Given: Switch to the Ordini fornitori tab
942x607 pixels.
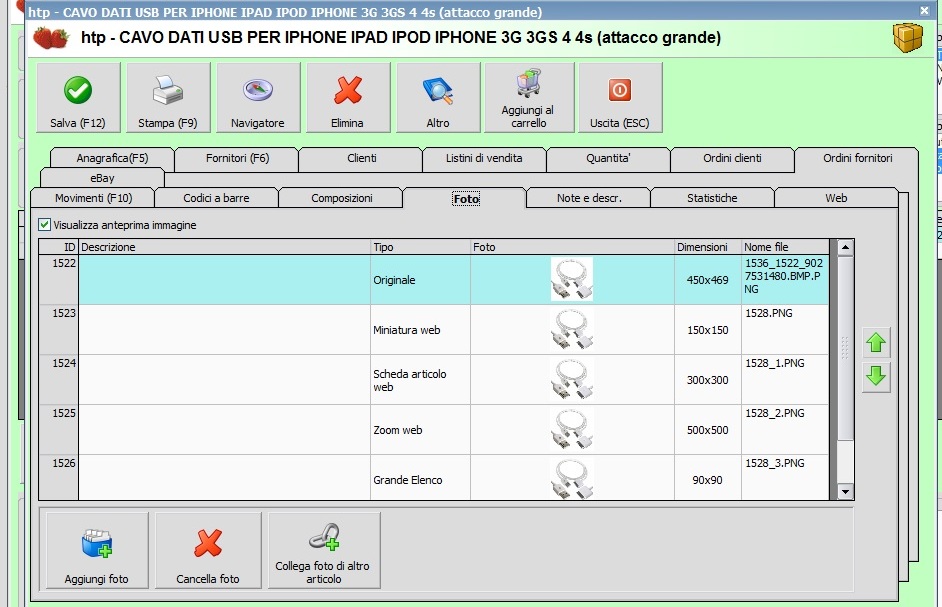Looking at the screenshot, I should coord(857,158).
